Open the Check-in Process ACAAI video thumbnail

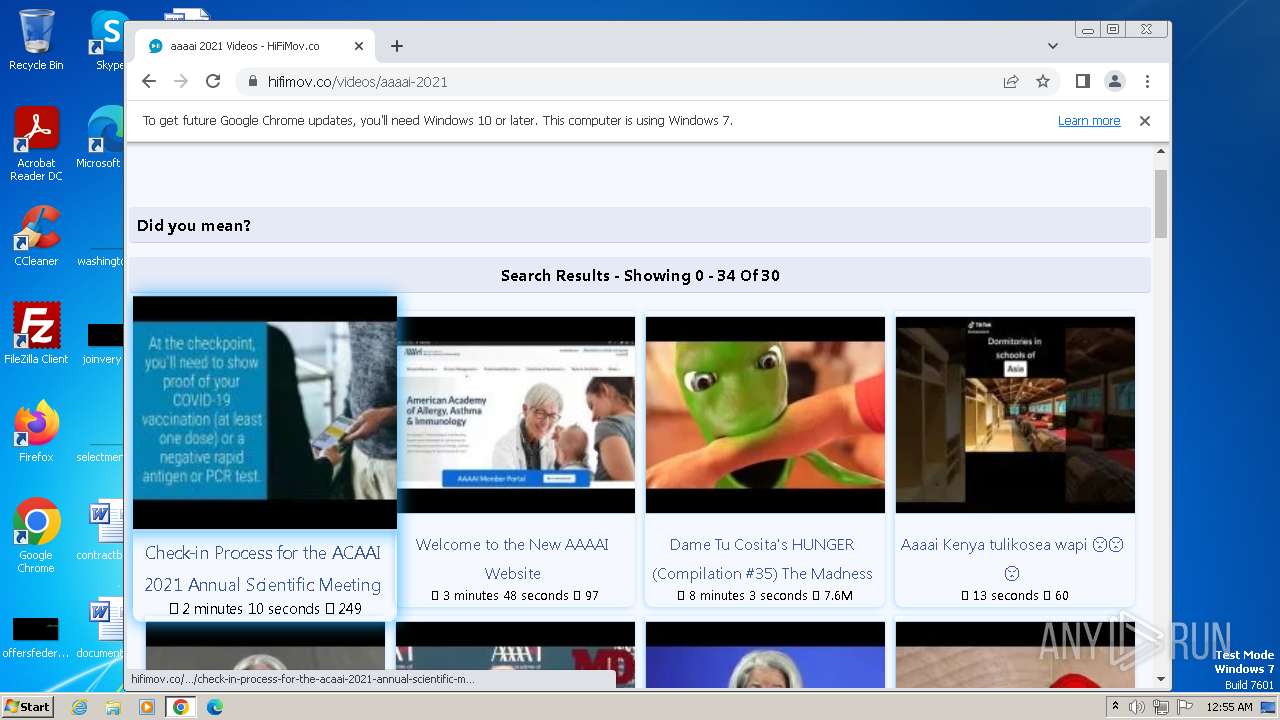click(265, 412)
